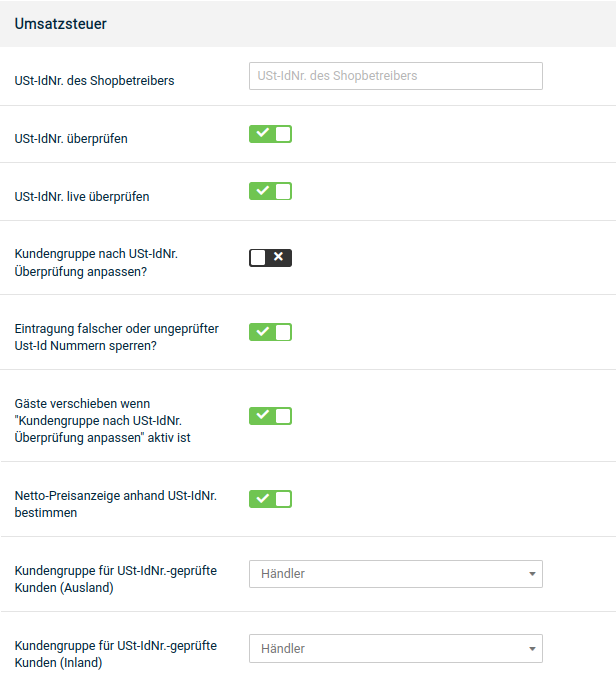Viewport: 616px width, 691px height.
Task: Click the 'Gäste verschieben wenn' label text
Action: [82, 403]
